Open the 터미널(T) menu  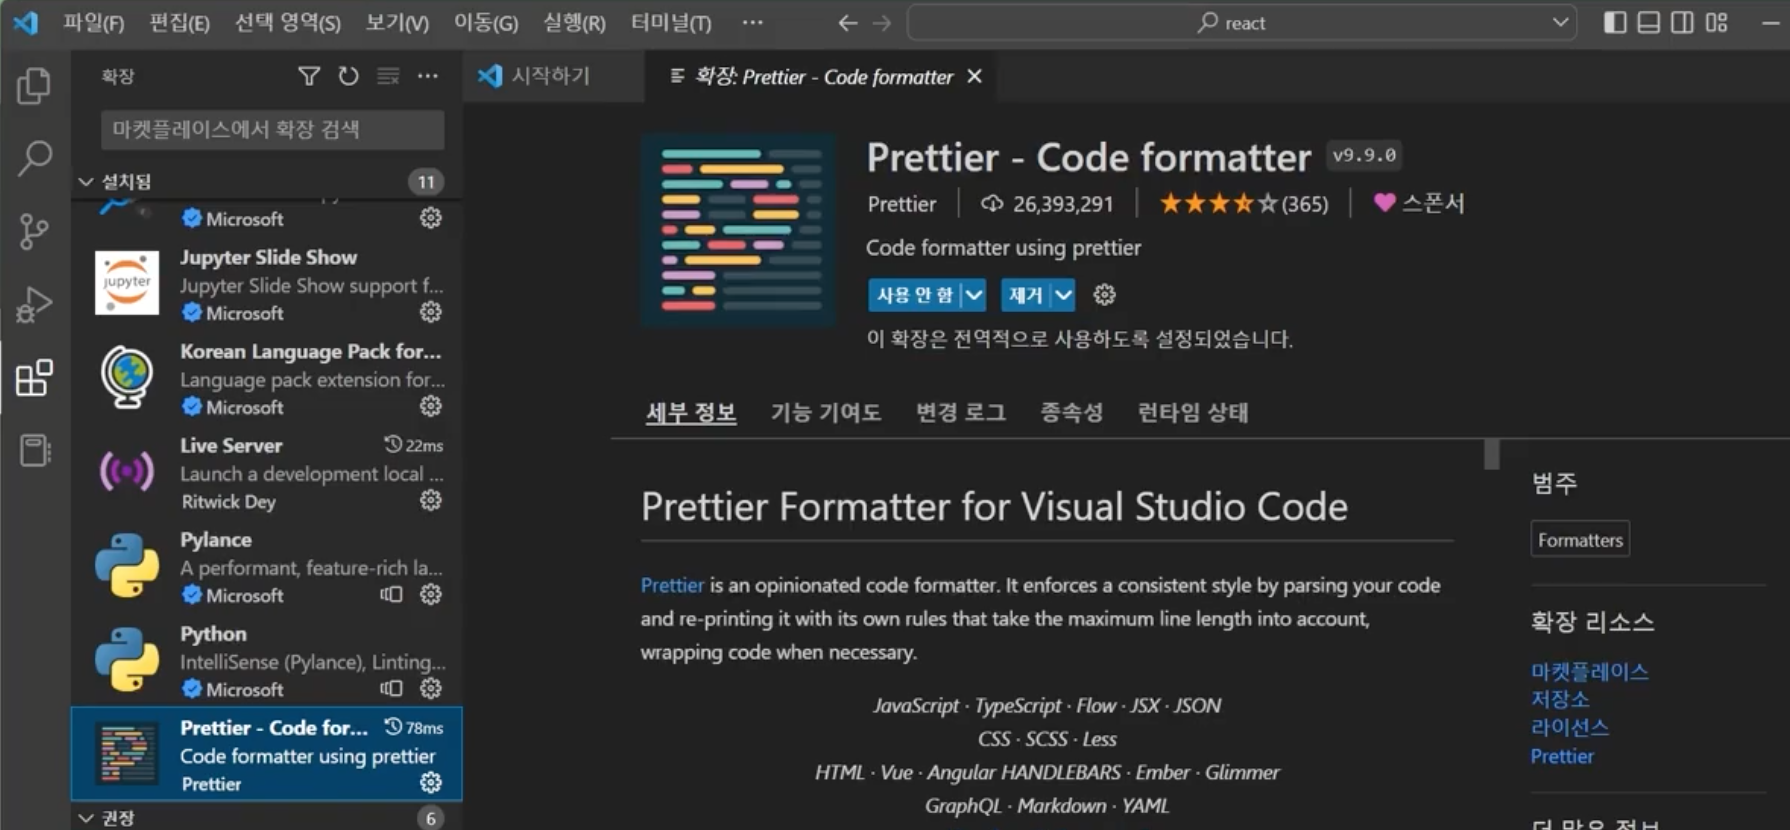point(671,22)
